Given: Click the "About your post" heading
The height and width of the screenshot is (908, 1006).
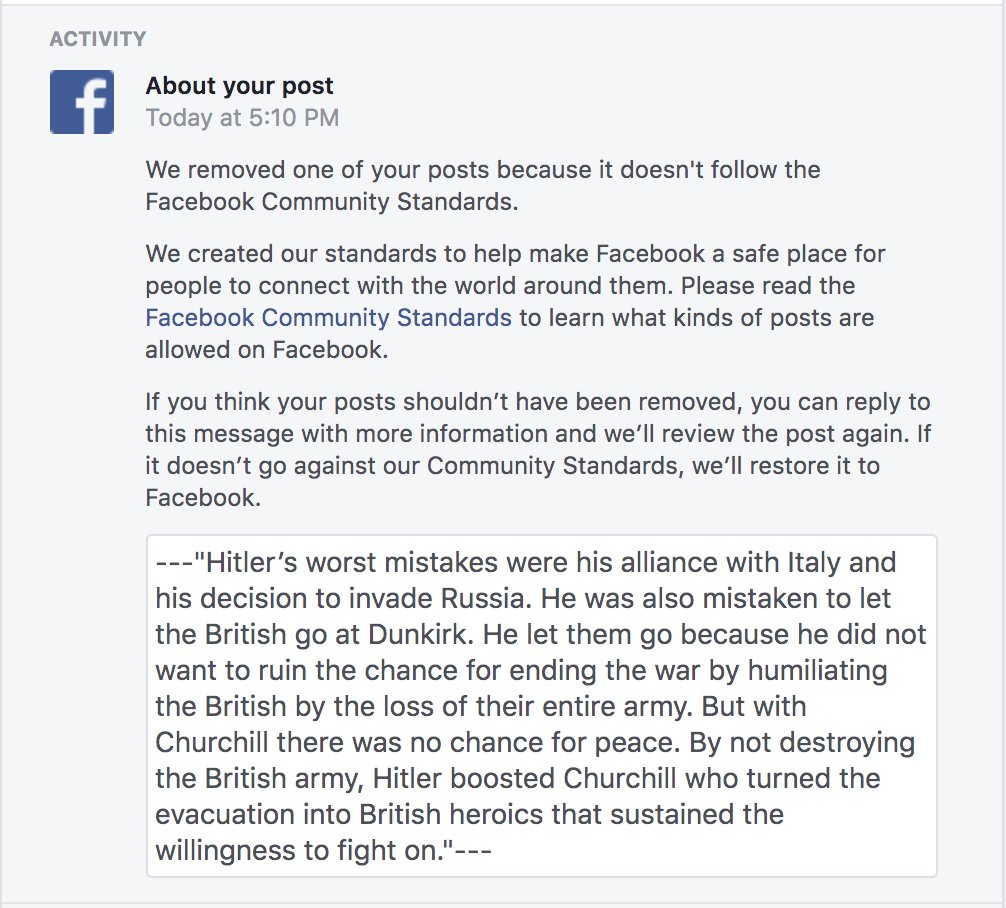Looking at the screenshot, I should pos(239,85).
